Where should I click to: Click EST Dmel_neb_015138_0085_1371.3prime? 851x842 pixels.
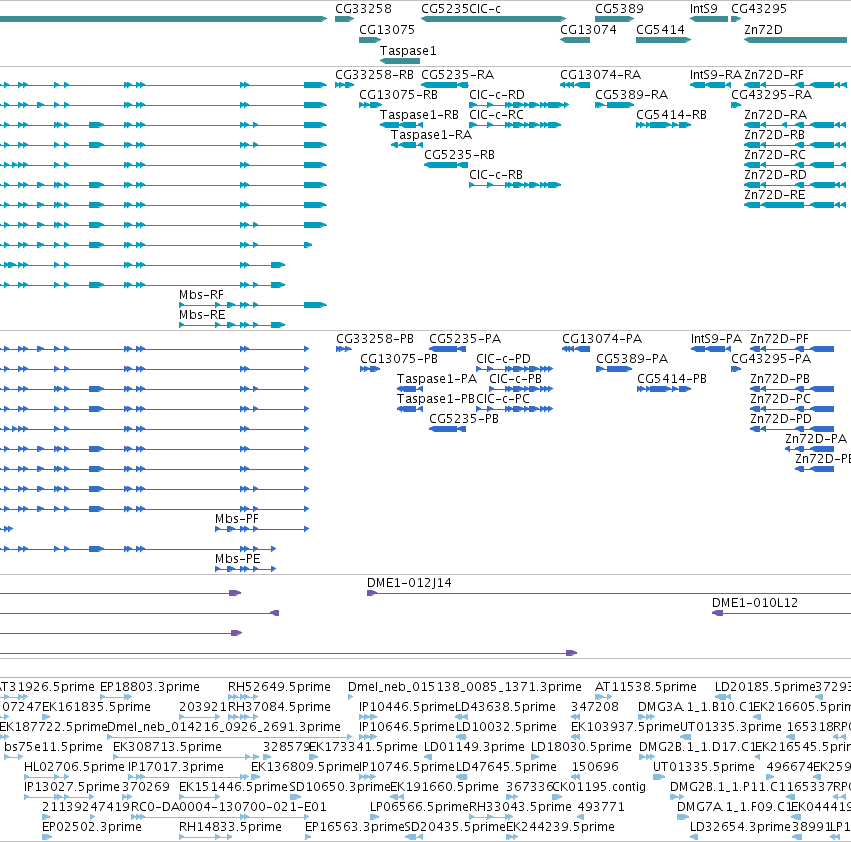tap(351, 697)
